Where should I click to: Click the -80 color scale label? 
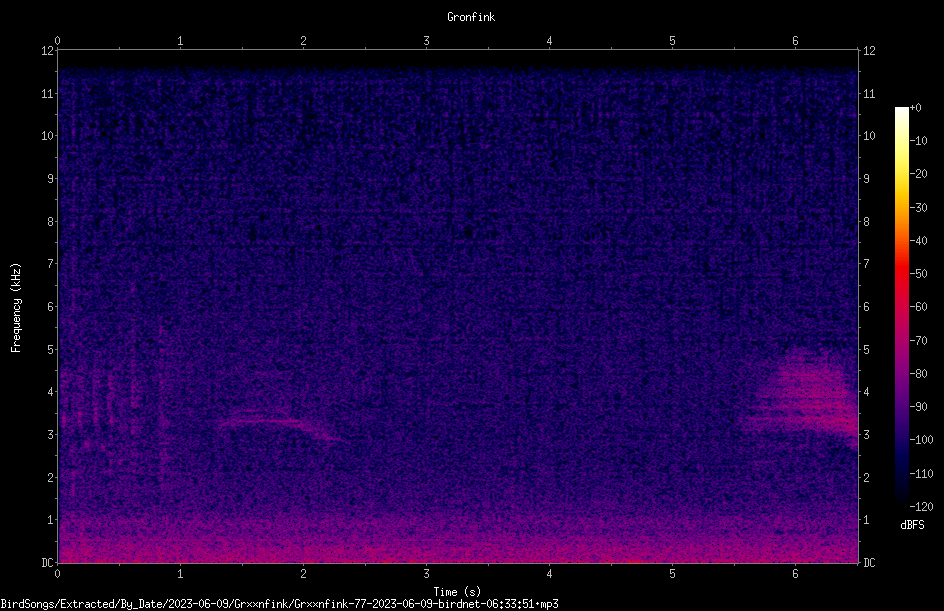tap(918, 374)
